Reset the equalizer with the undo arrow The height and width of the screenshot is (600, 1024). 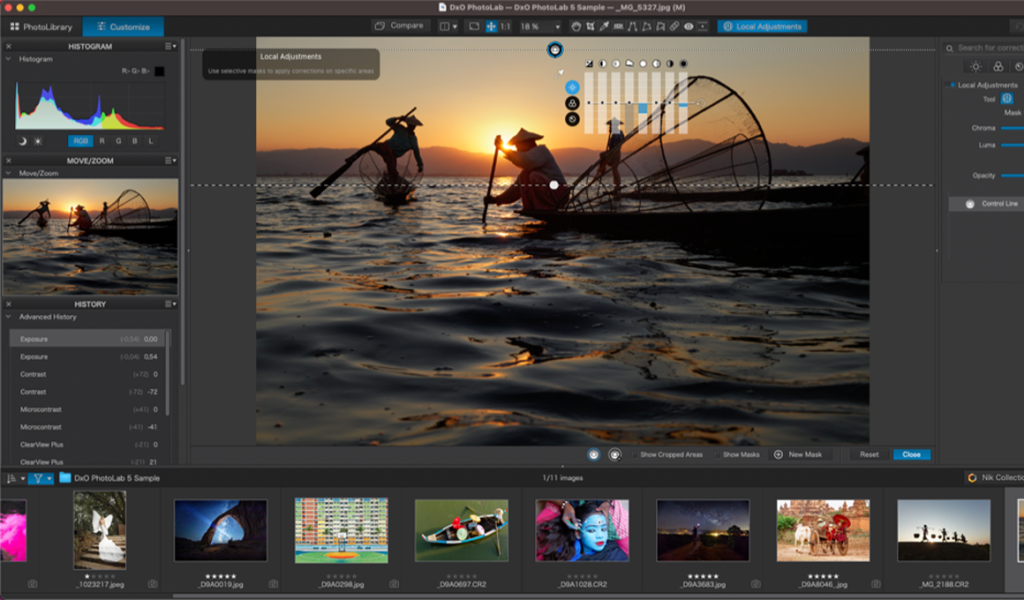click(700, 103)
